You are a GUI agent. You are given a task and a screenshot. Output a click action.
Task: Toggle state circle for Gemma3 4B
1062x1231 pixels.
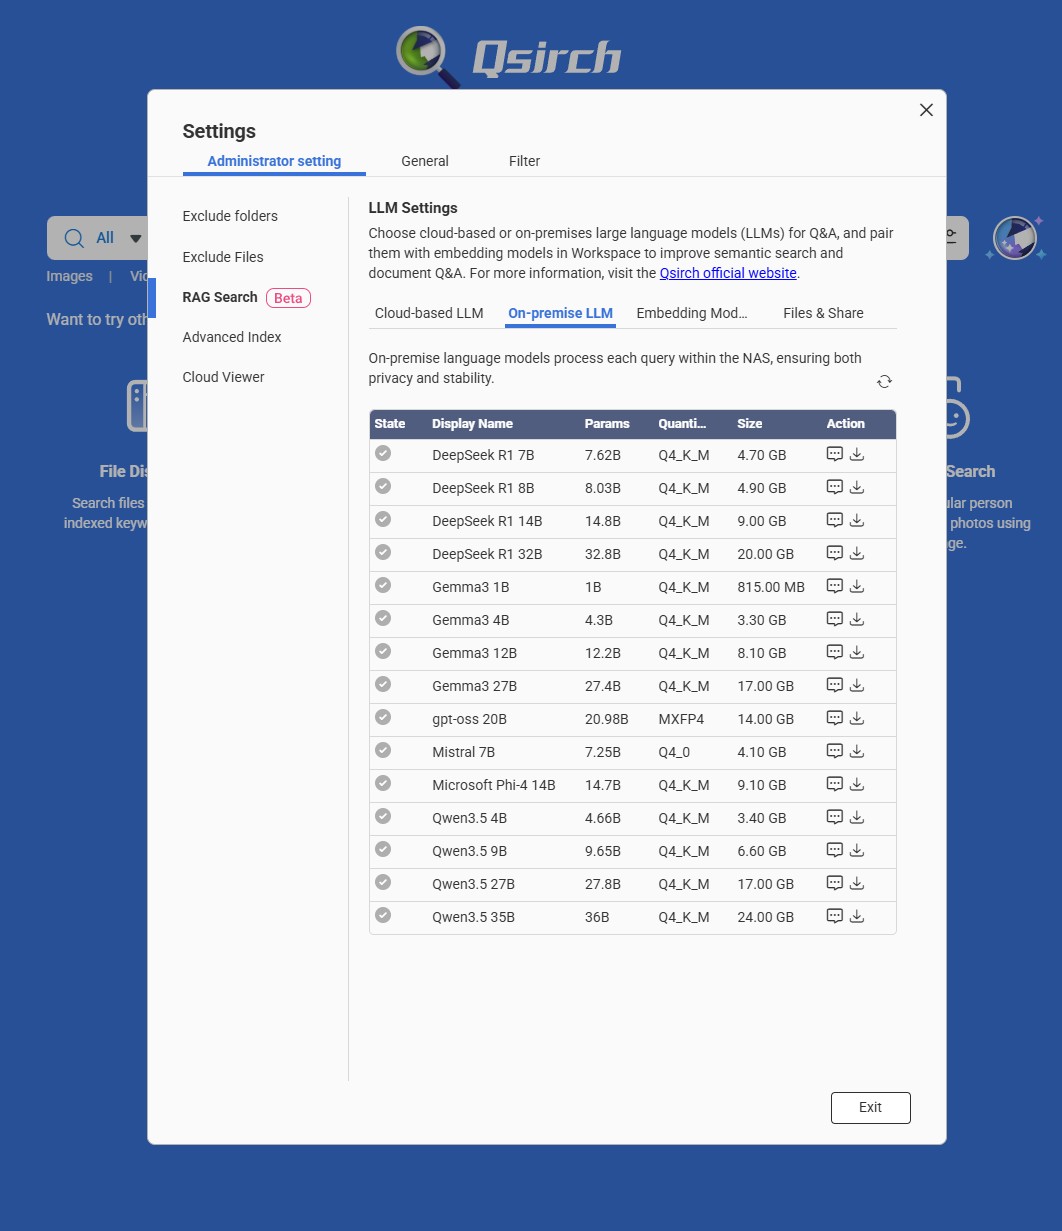[x=383, y=619]
